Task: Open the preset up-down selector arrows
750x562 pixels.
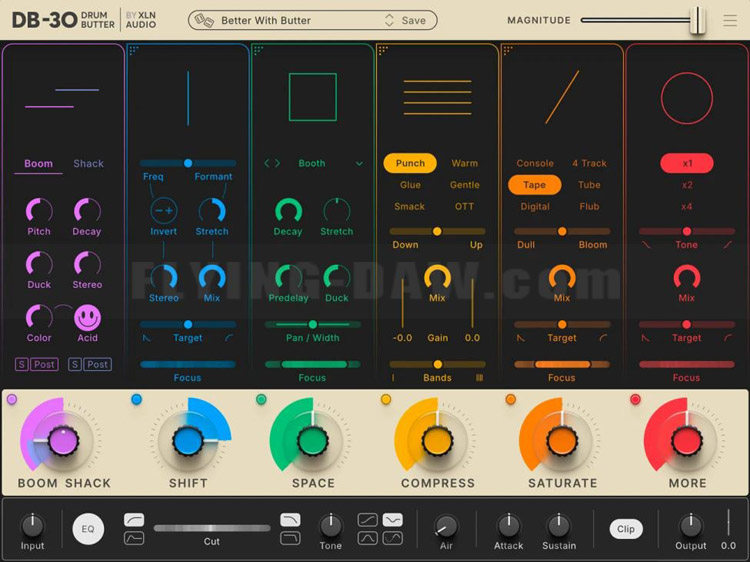Action: 389,21
